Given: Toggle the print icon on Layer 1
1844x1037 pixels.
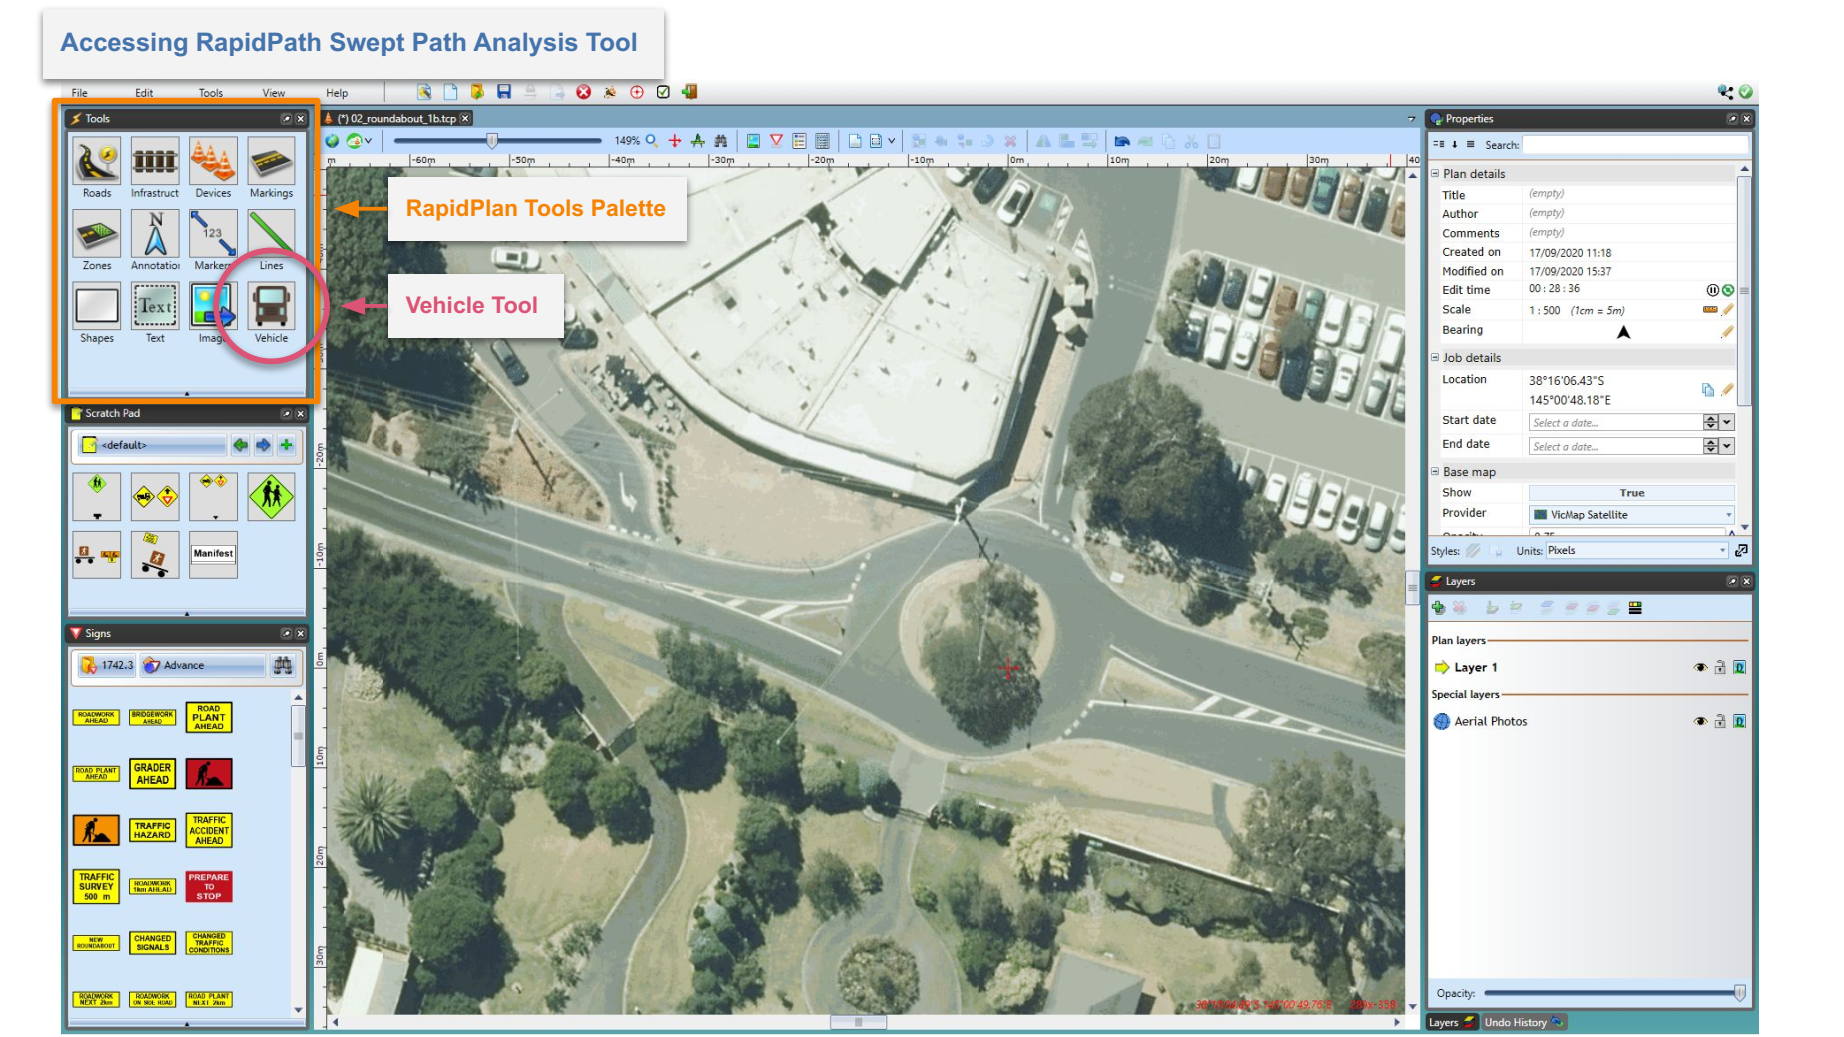Looking at the screenshot, I should pyautogui.click(x=1740, y=667).
